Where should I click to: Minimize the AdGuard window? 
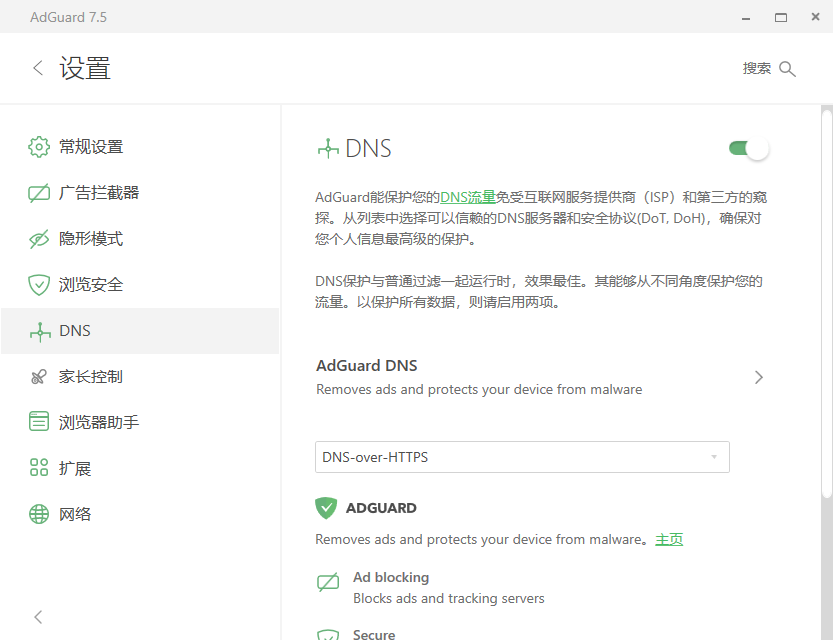coord(746,18)
